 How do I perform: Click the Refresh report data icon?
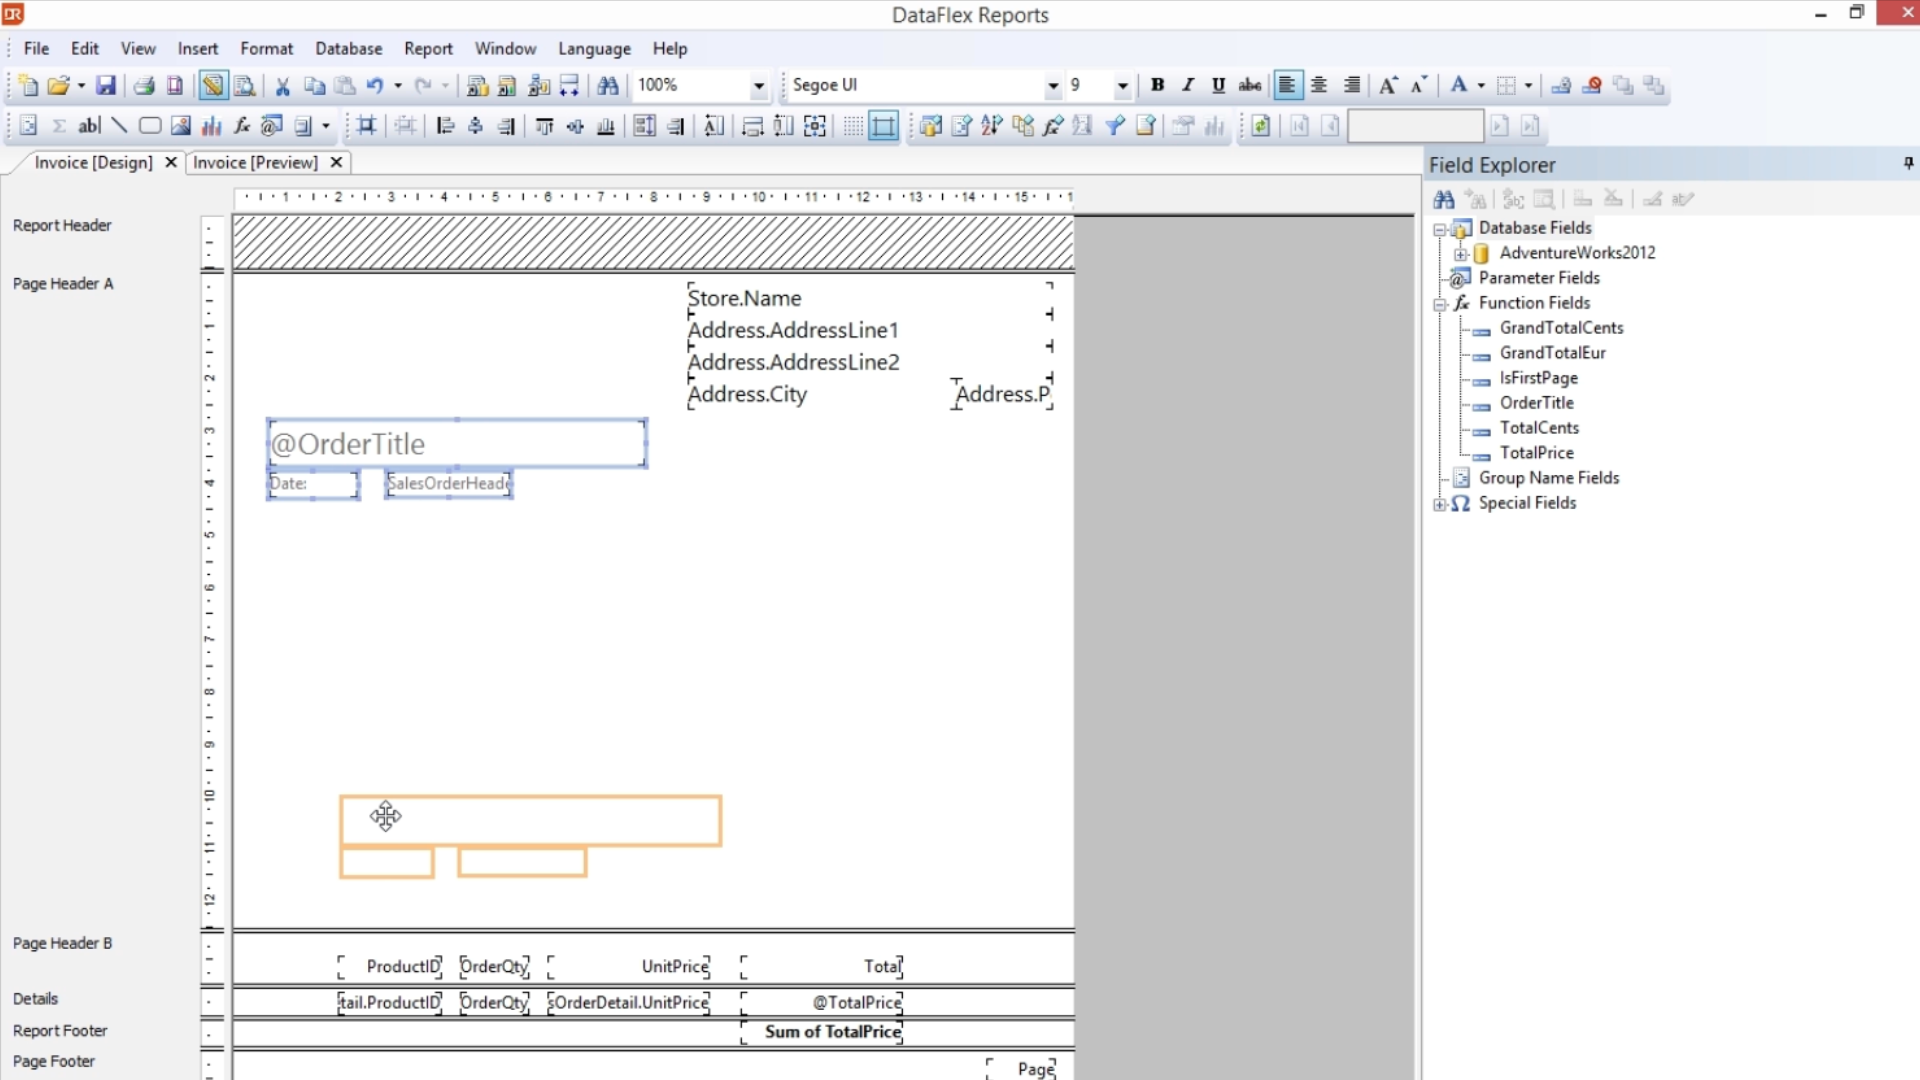tap(1261, 126)
